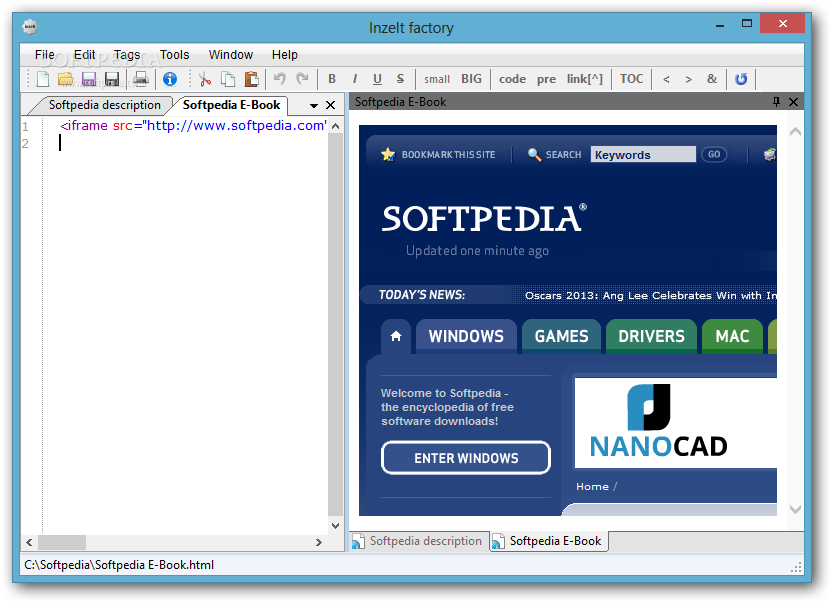Image resolution: width=832 pixels, height=603 pixels.
Task: Open the WINDOWS category tab in preview
Action: tap(466, 336)
